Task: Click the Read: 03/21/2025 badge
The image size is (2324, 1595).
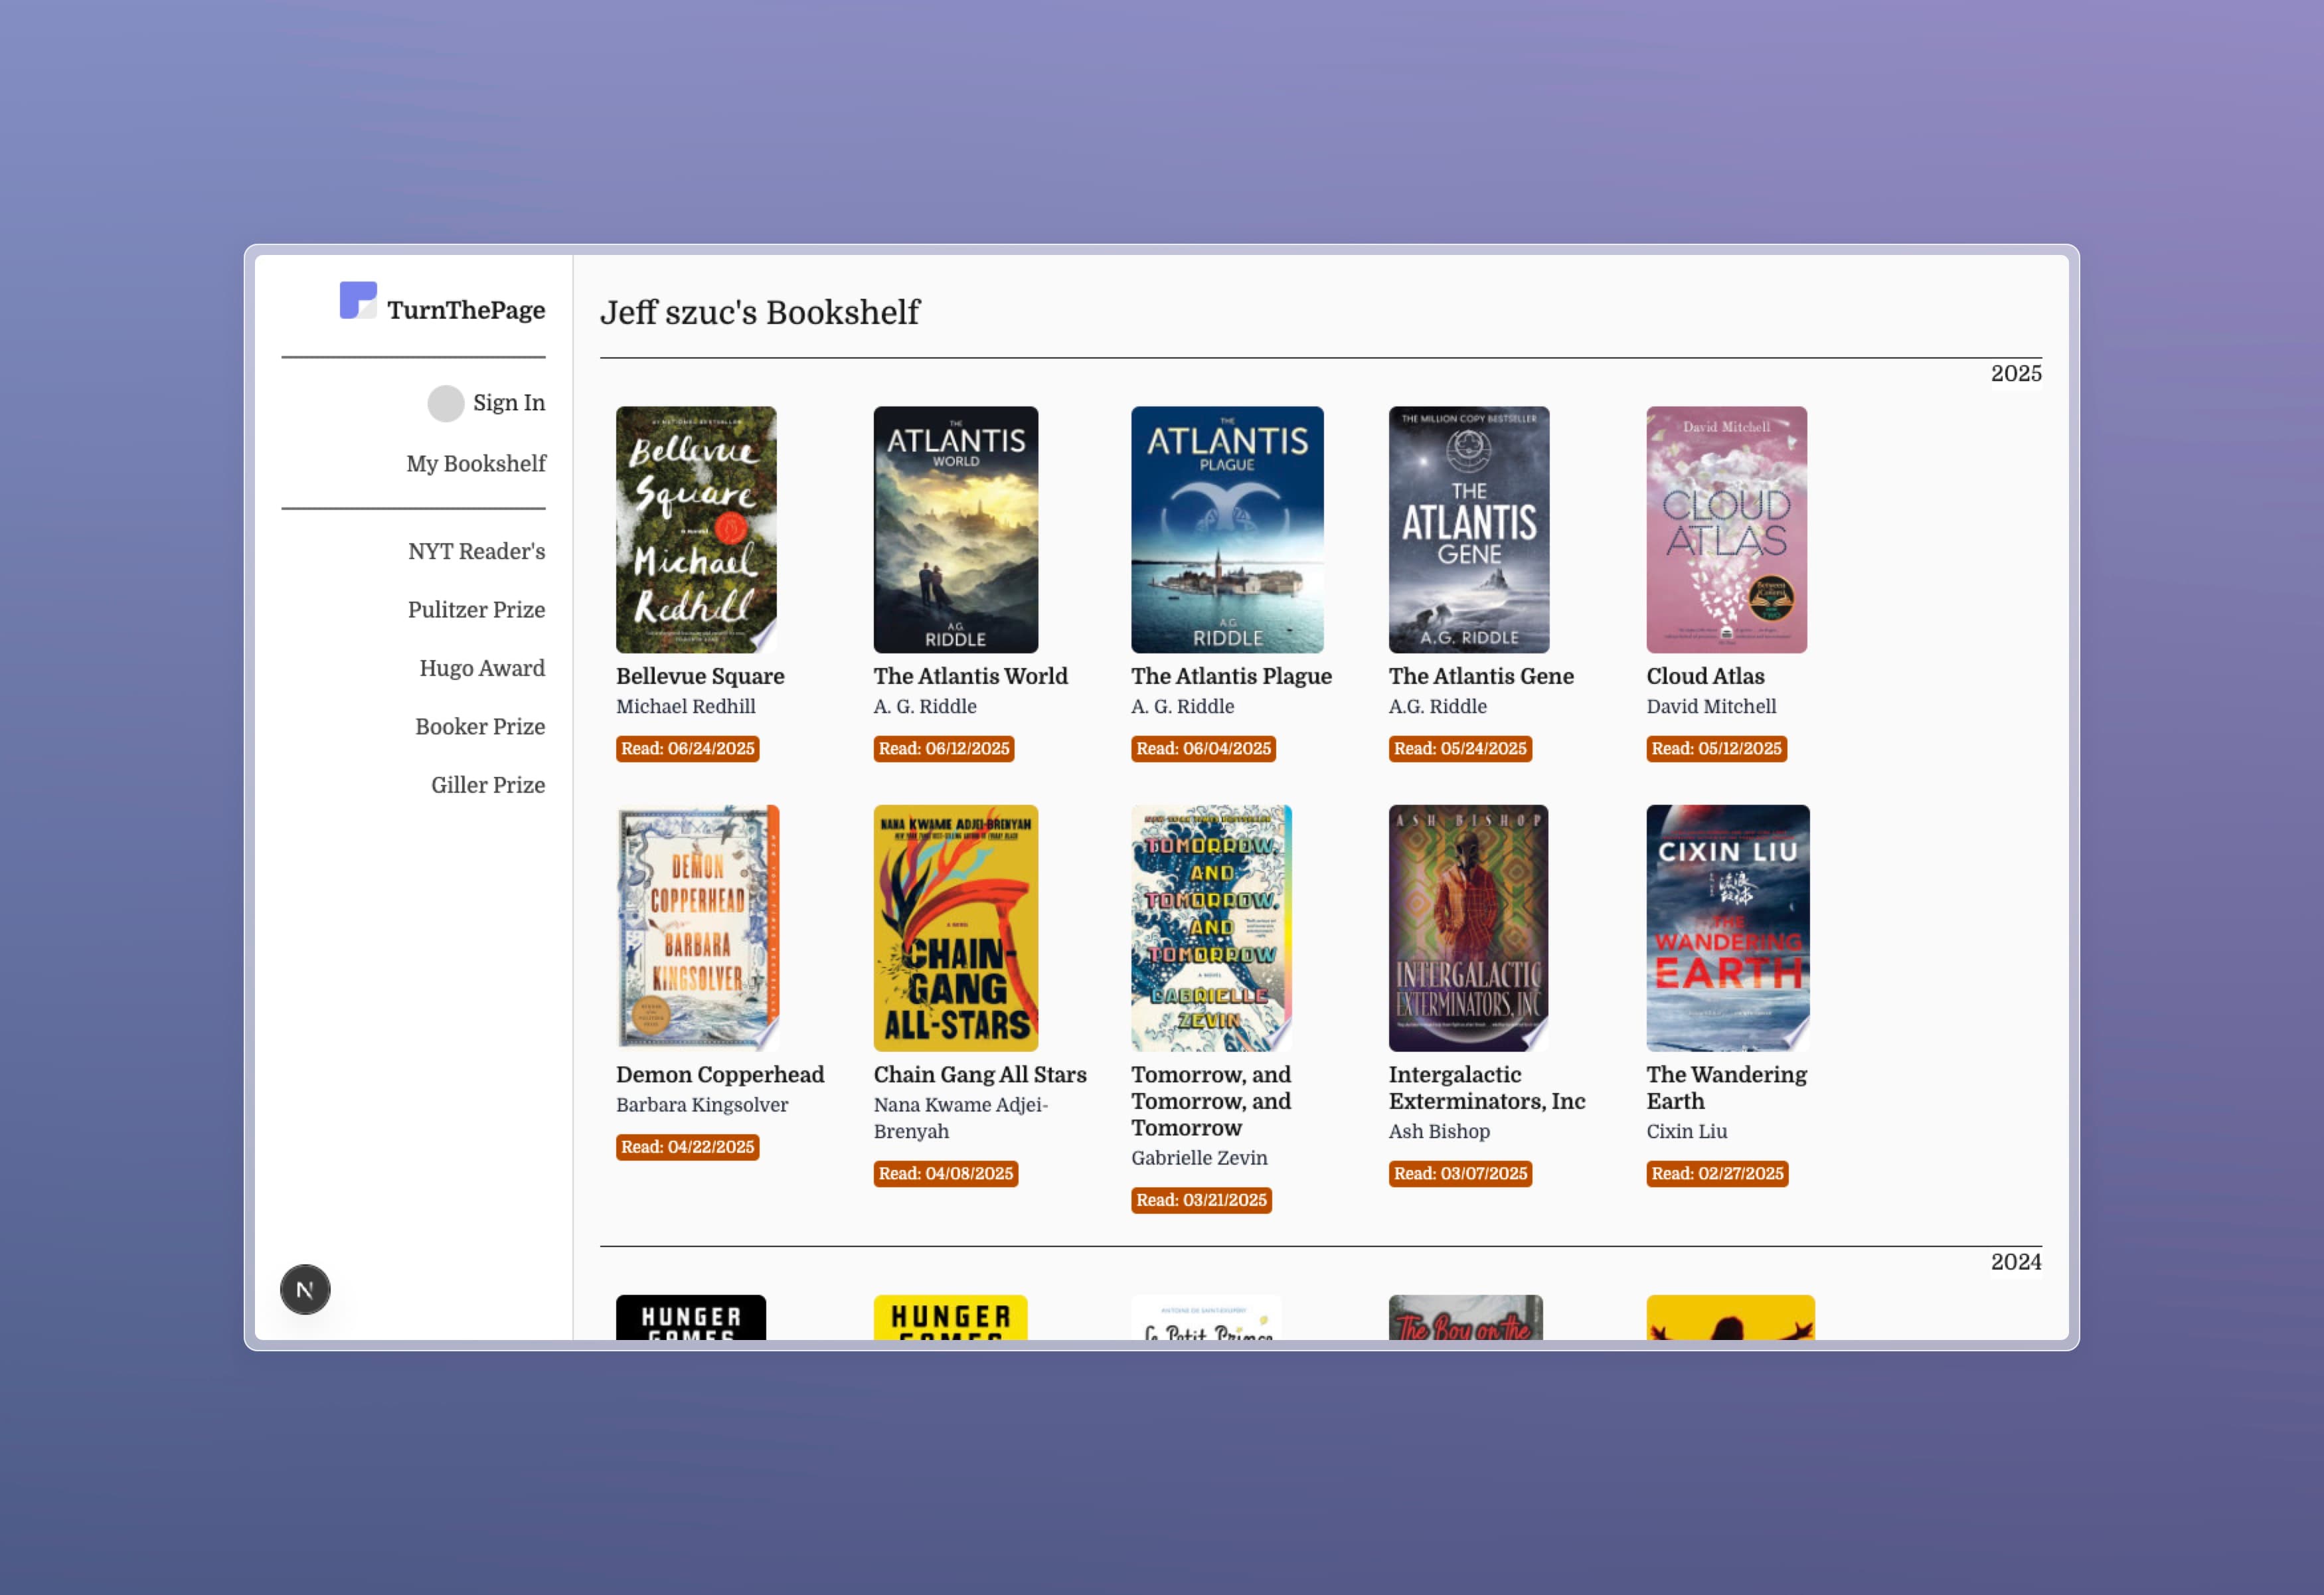Action: (1201, 1200)
